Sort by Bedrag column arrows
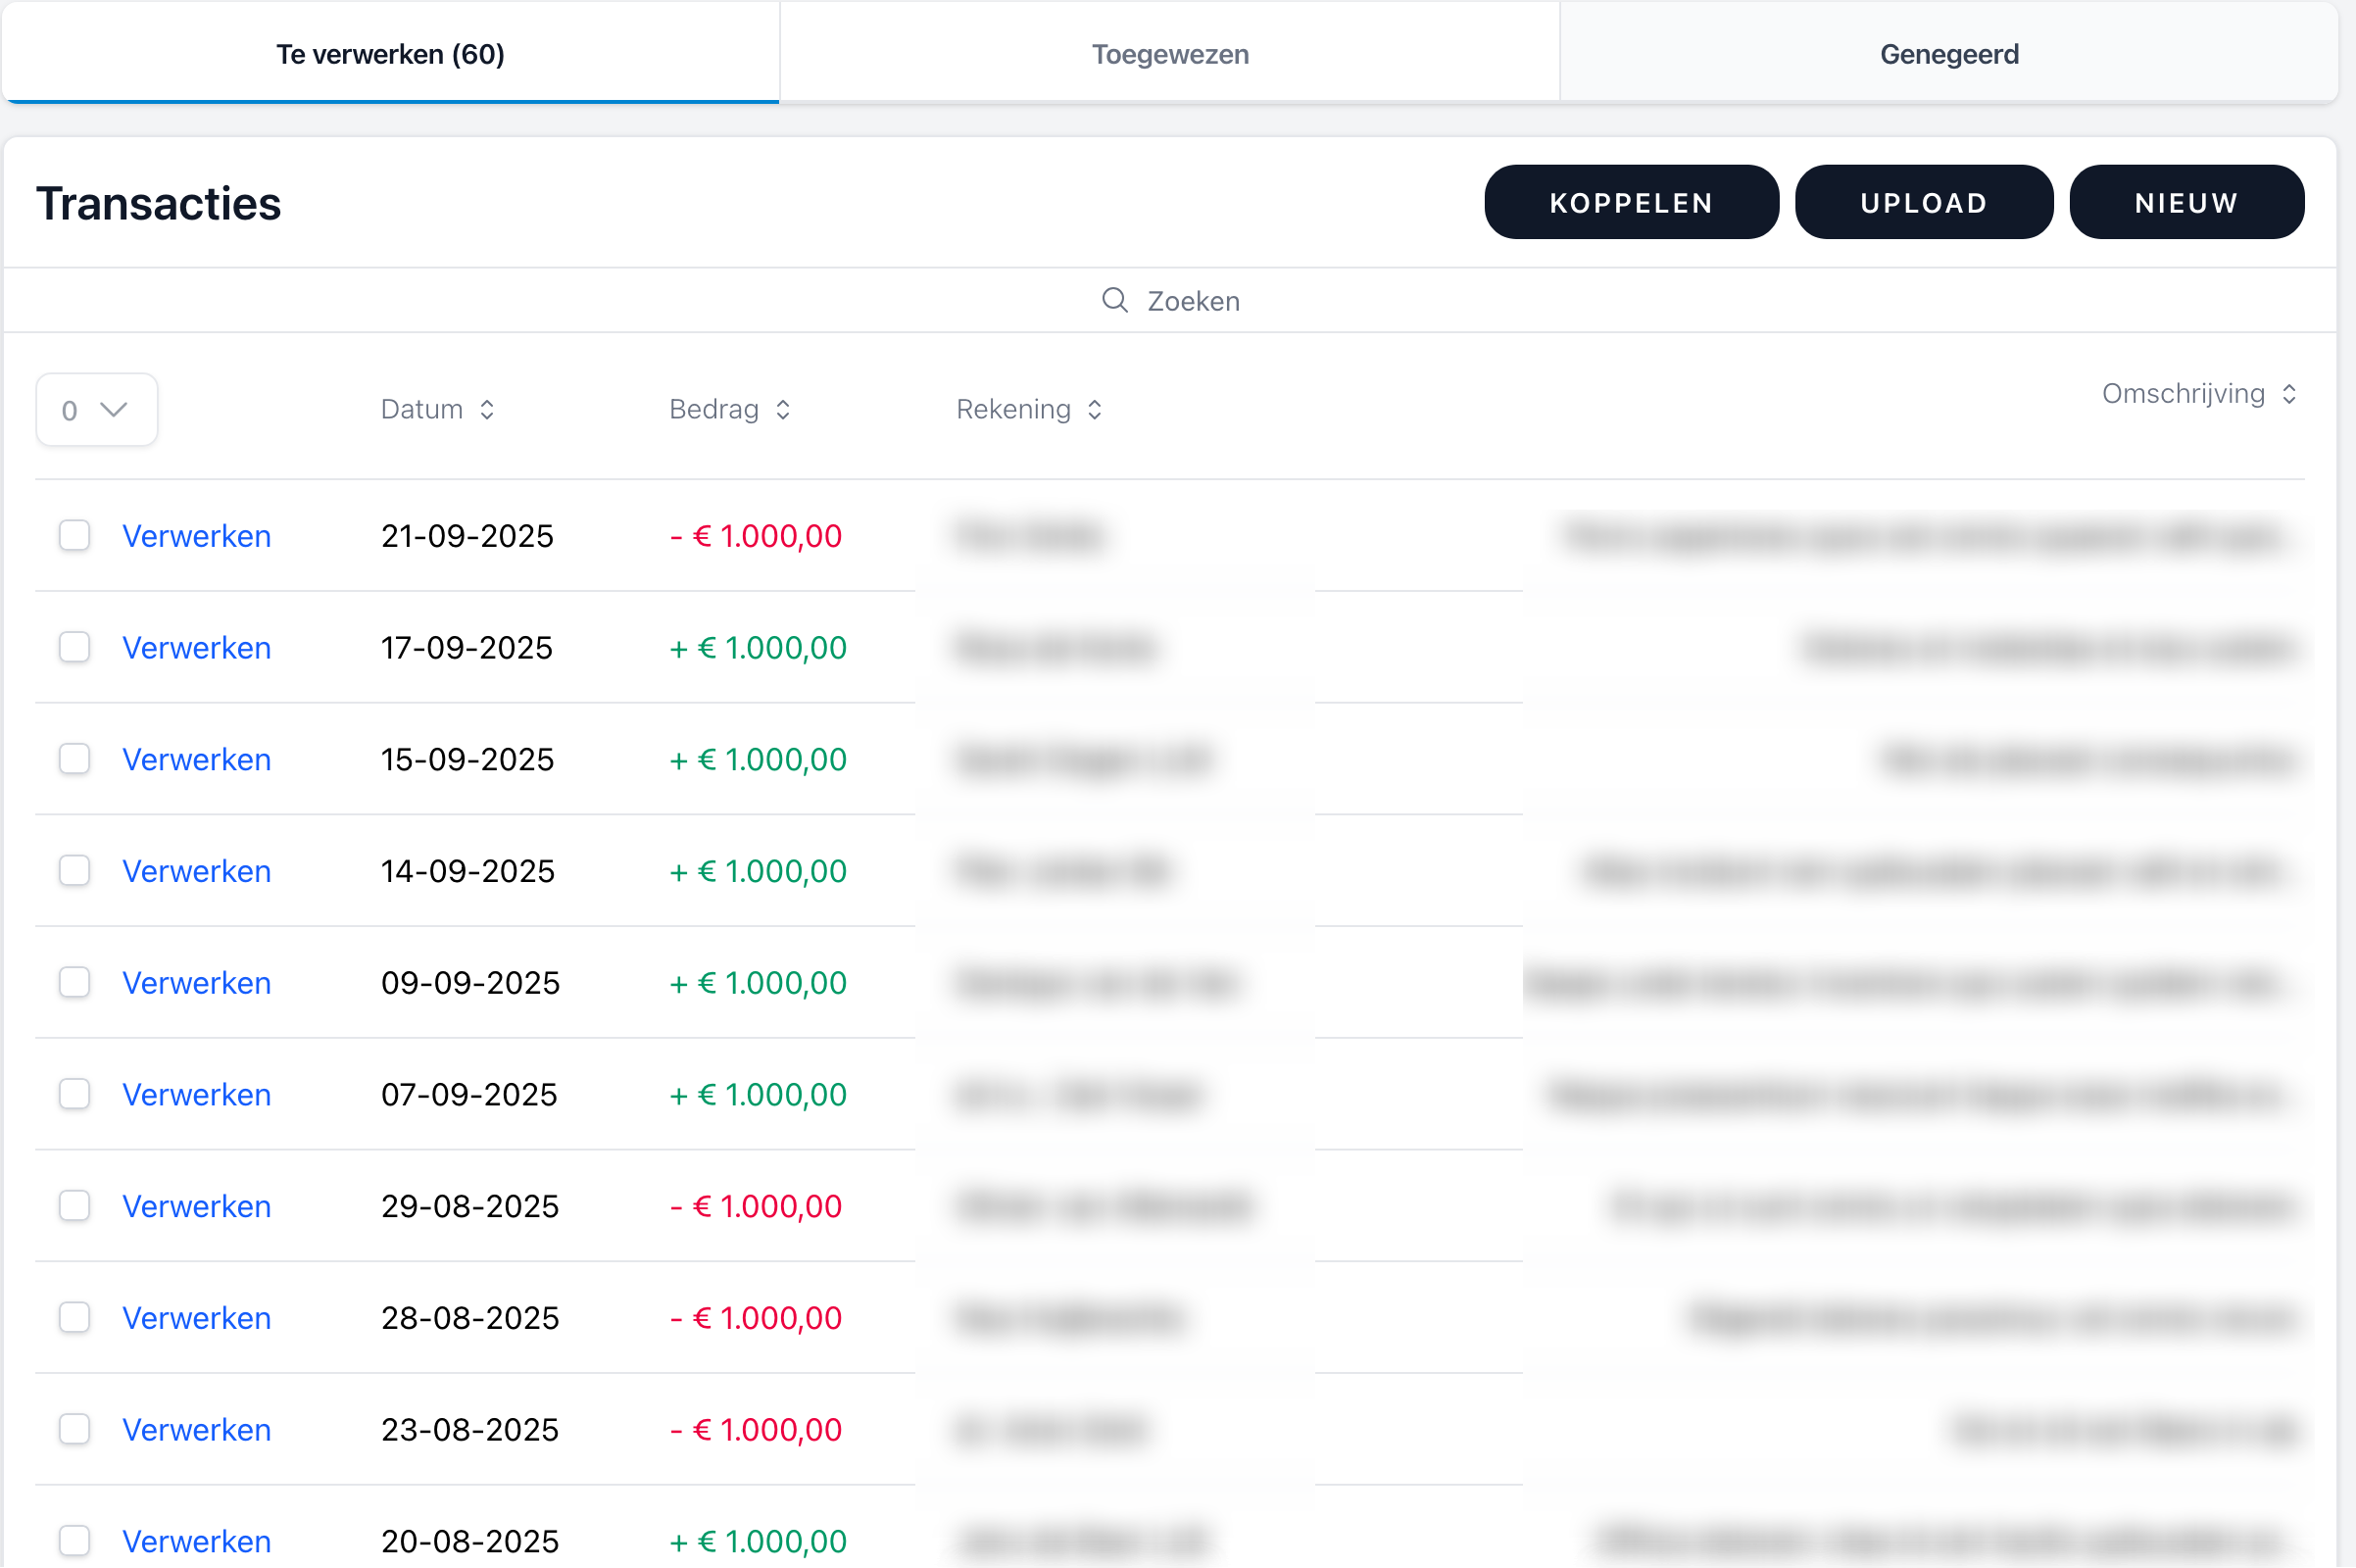Image resolution: width=2356 pixels, height=1568 pixels. point(783,410)
